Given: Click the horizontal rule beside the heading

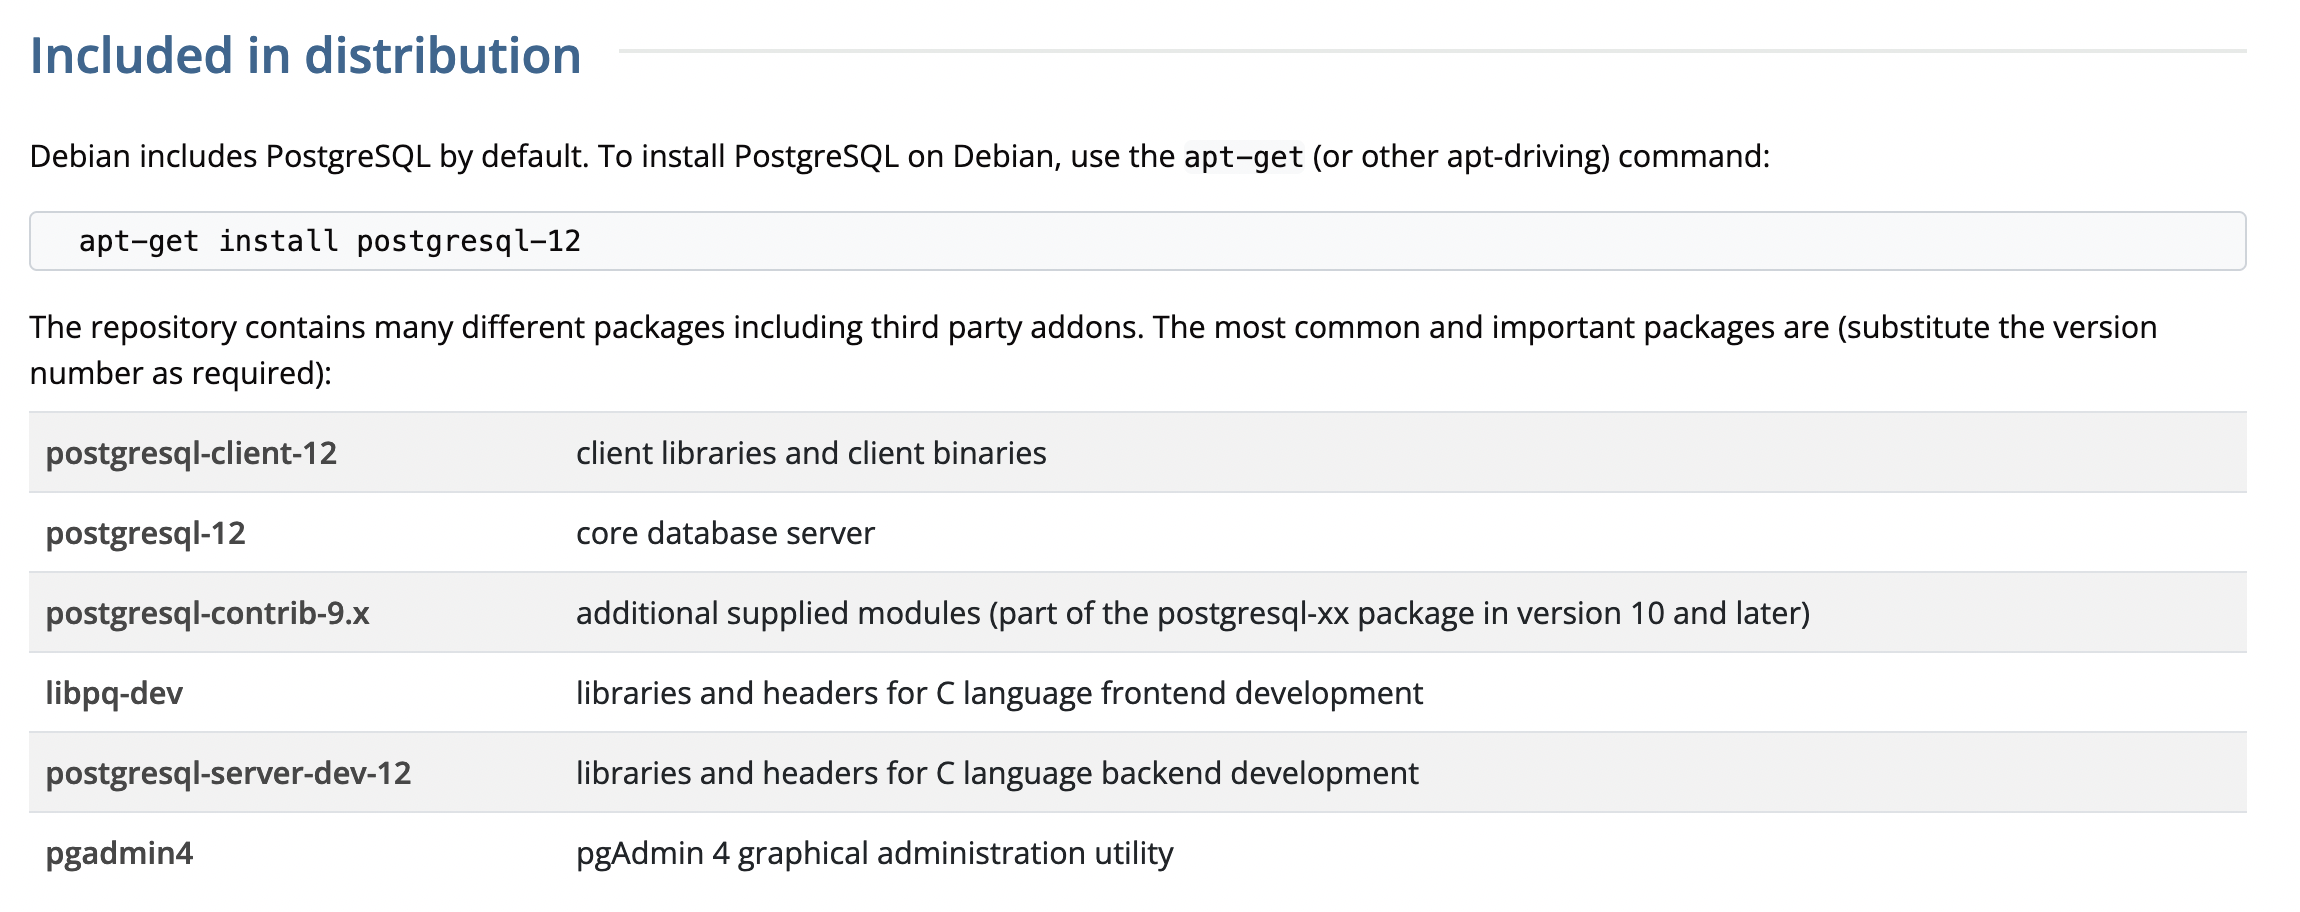Looking at the screenshot, I should (1432, 51).
